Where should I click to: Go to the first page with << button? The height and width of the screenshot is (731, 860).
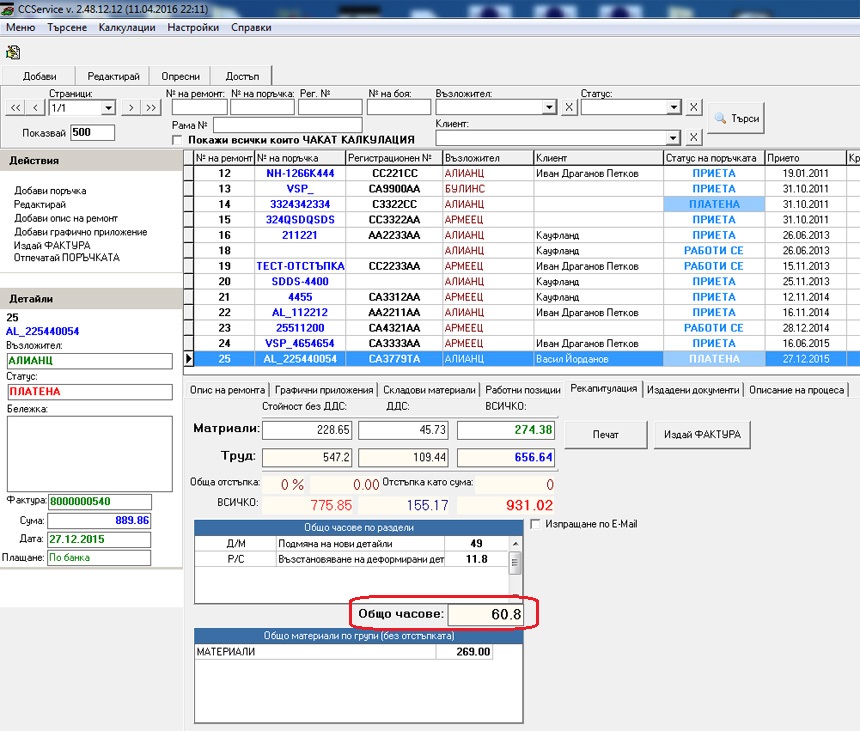(15, 108)
